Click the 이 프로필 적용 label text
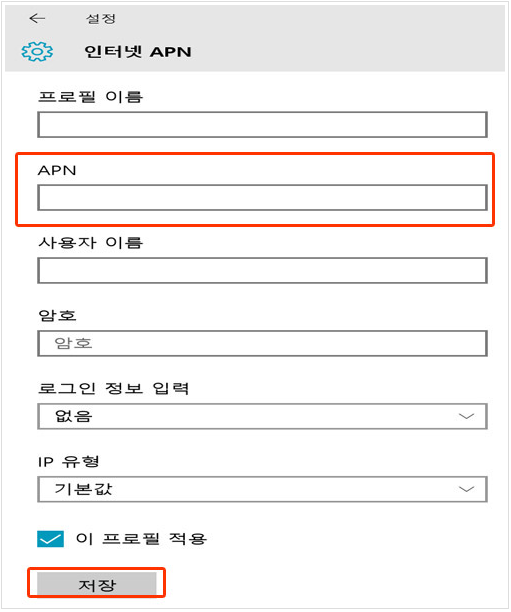This screenshot has width=511, height=612. [141, 539]
